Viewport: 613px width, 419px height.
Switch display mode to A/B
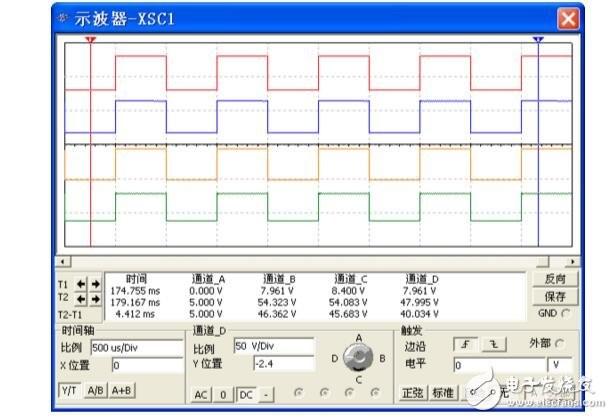point(96,390)
